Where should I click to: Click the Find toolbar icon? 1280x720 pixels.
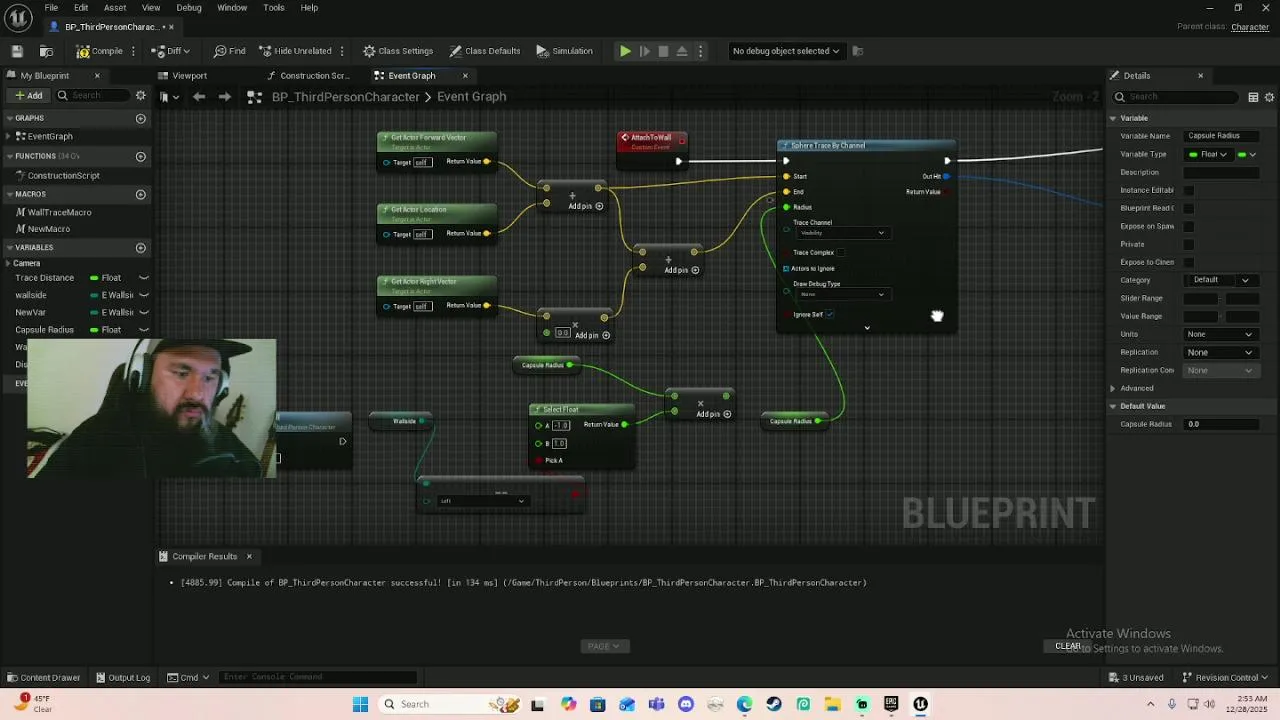point(229,51)
